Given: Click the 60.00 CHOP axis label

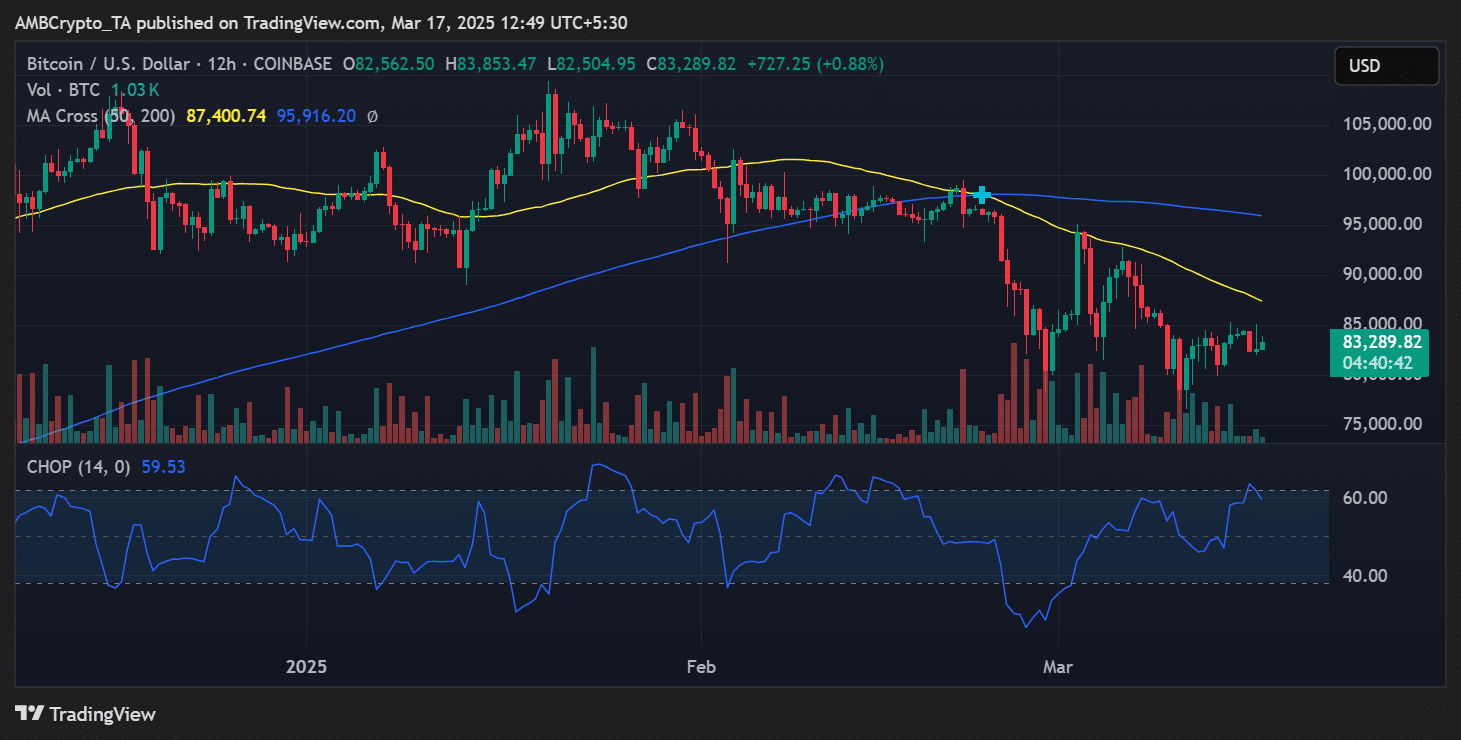Looking at the screenshot, I should pos(1365,498).
